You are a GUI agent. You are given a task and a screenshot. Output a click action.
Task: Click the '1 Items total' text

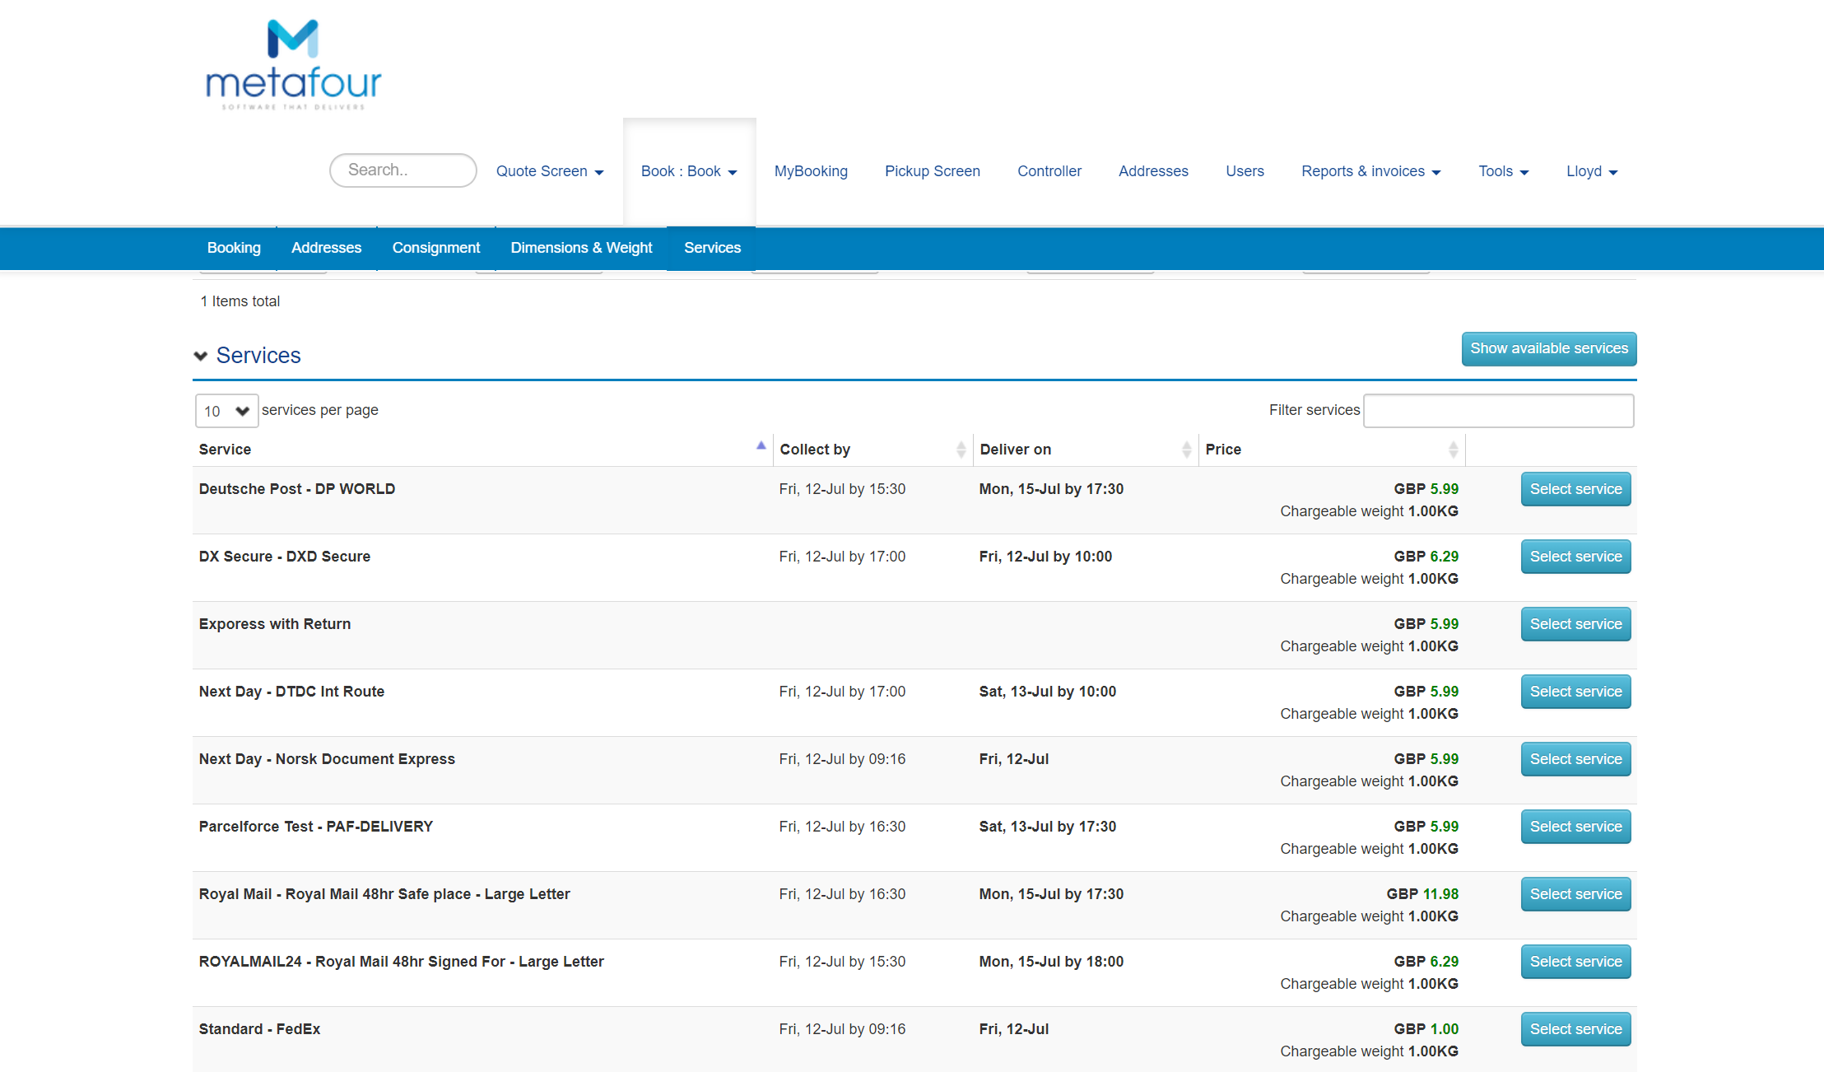[240, 301]
